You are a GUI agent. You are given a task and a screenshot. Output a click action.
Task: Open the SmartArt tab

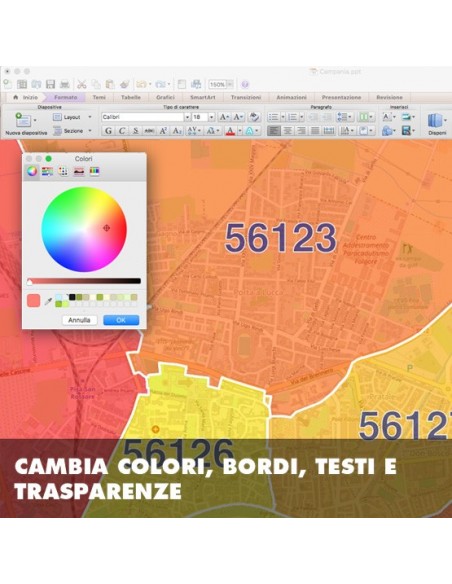[x=203, y=97]
